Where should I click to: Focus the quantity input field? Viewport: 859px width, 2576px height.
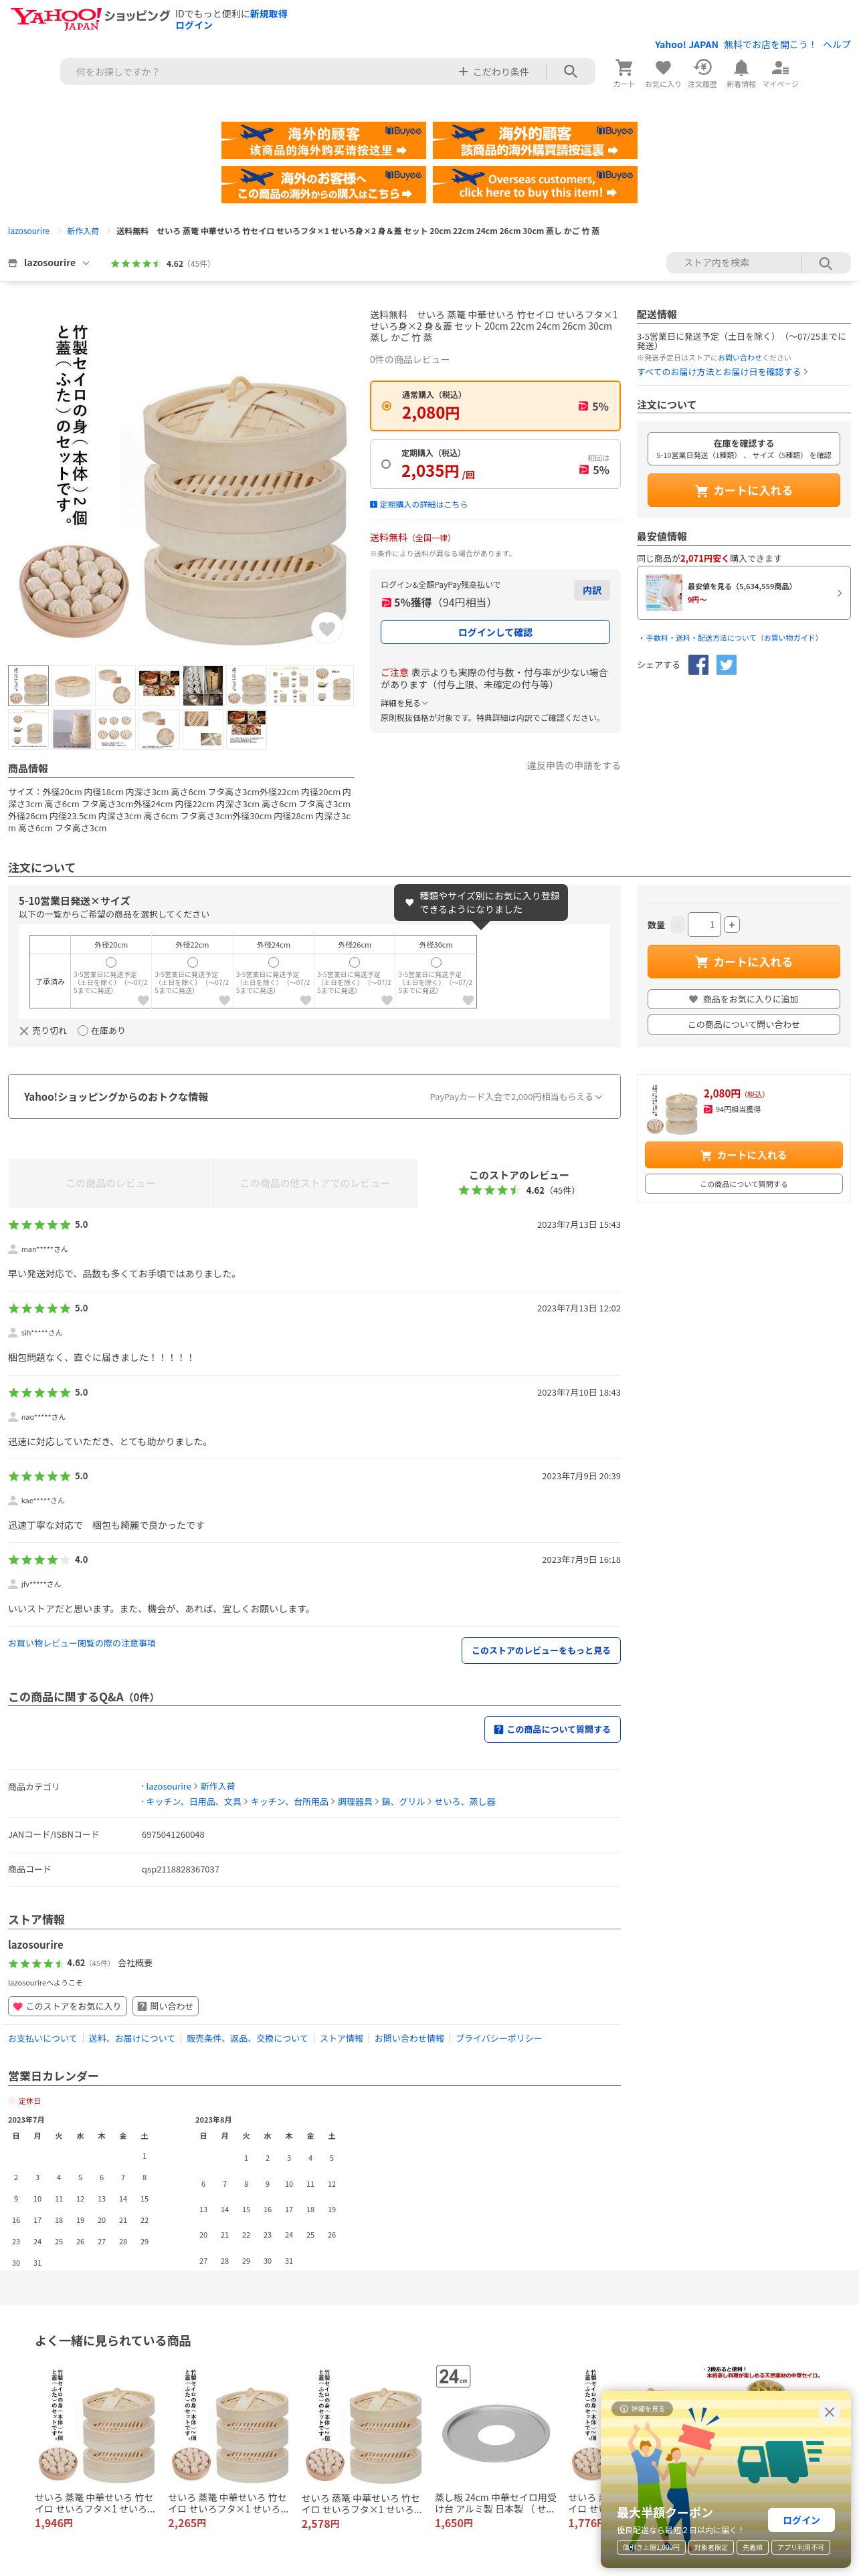[x=704, y=925]
